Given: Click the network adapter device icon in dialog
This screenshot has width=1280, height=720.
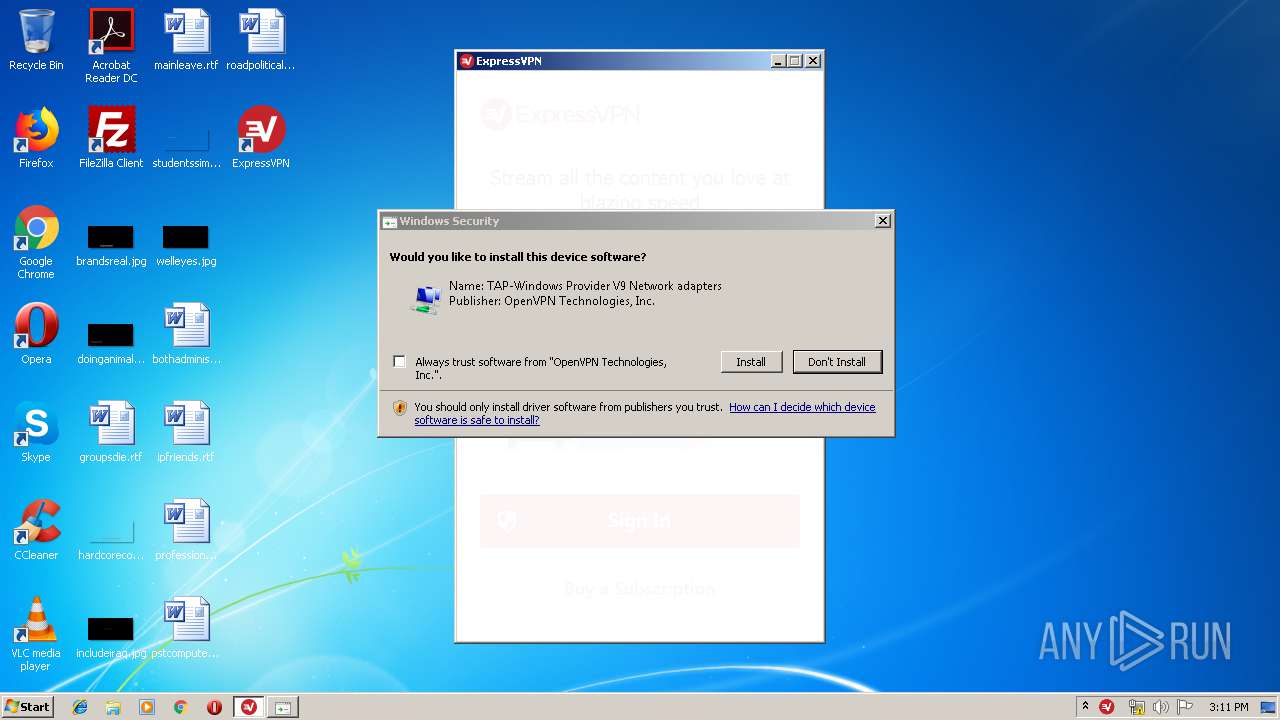Looking at the screenshot, I should tap(427, 298).
